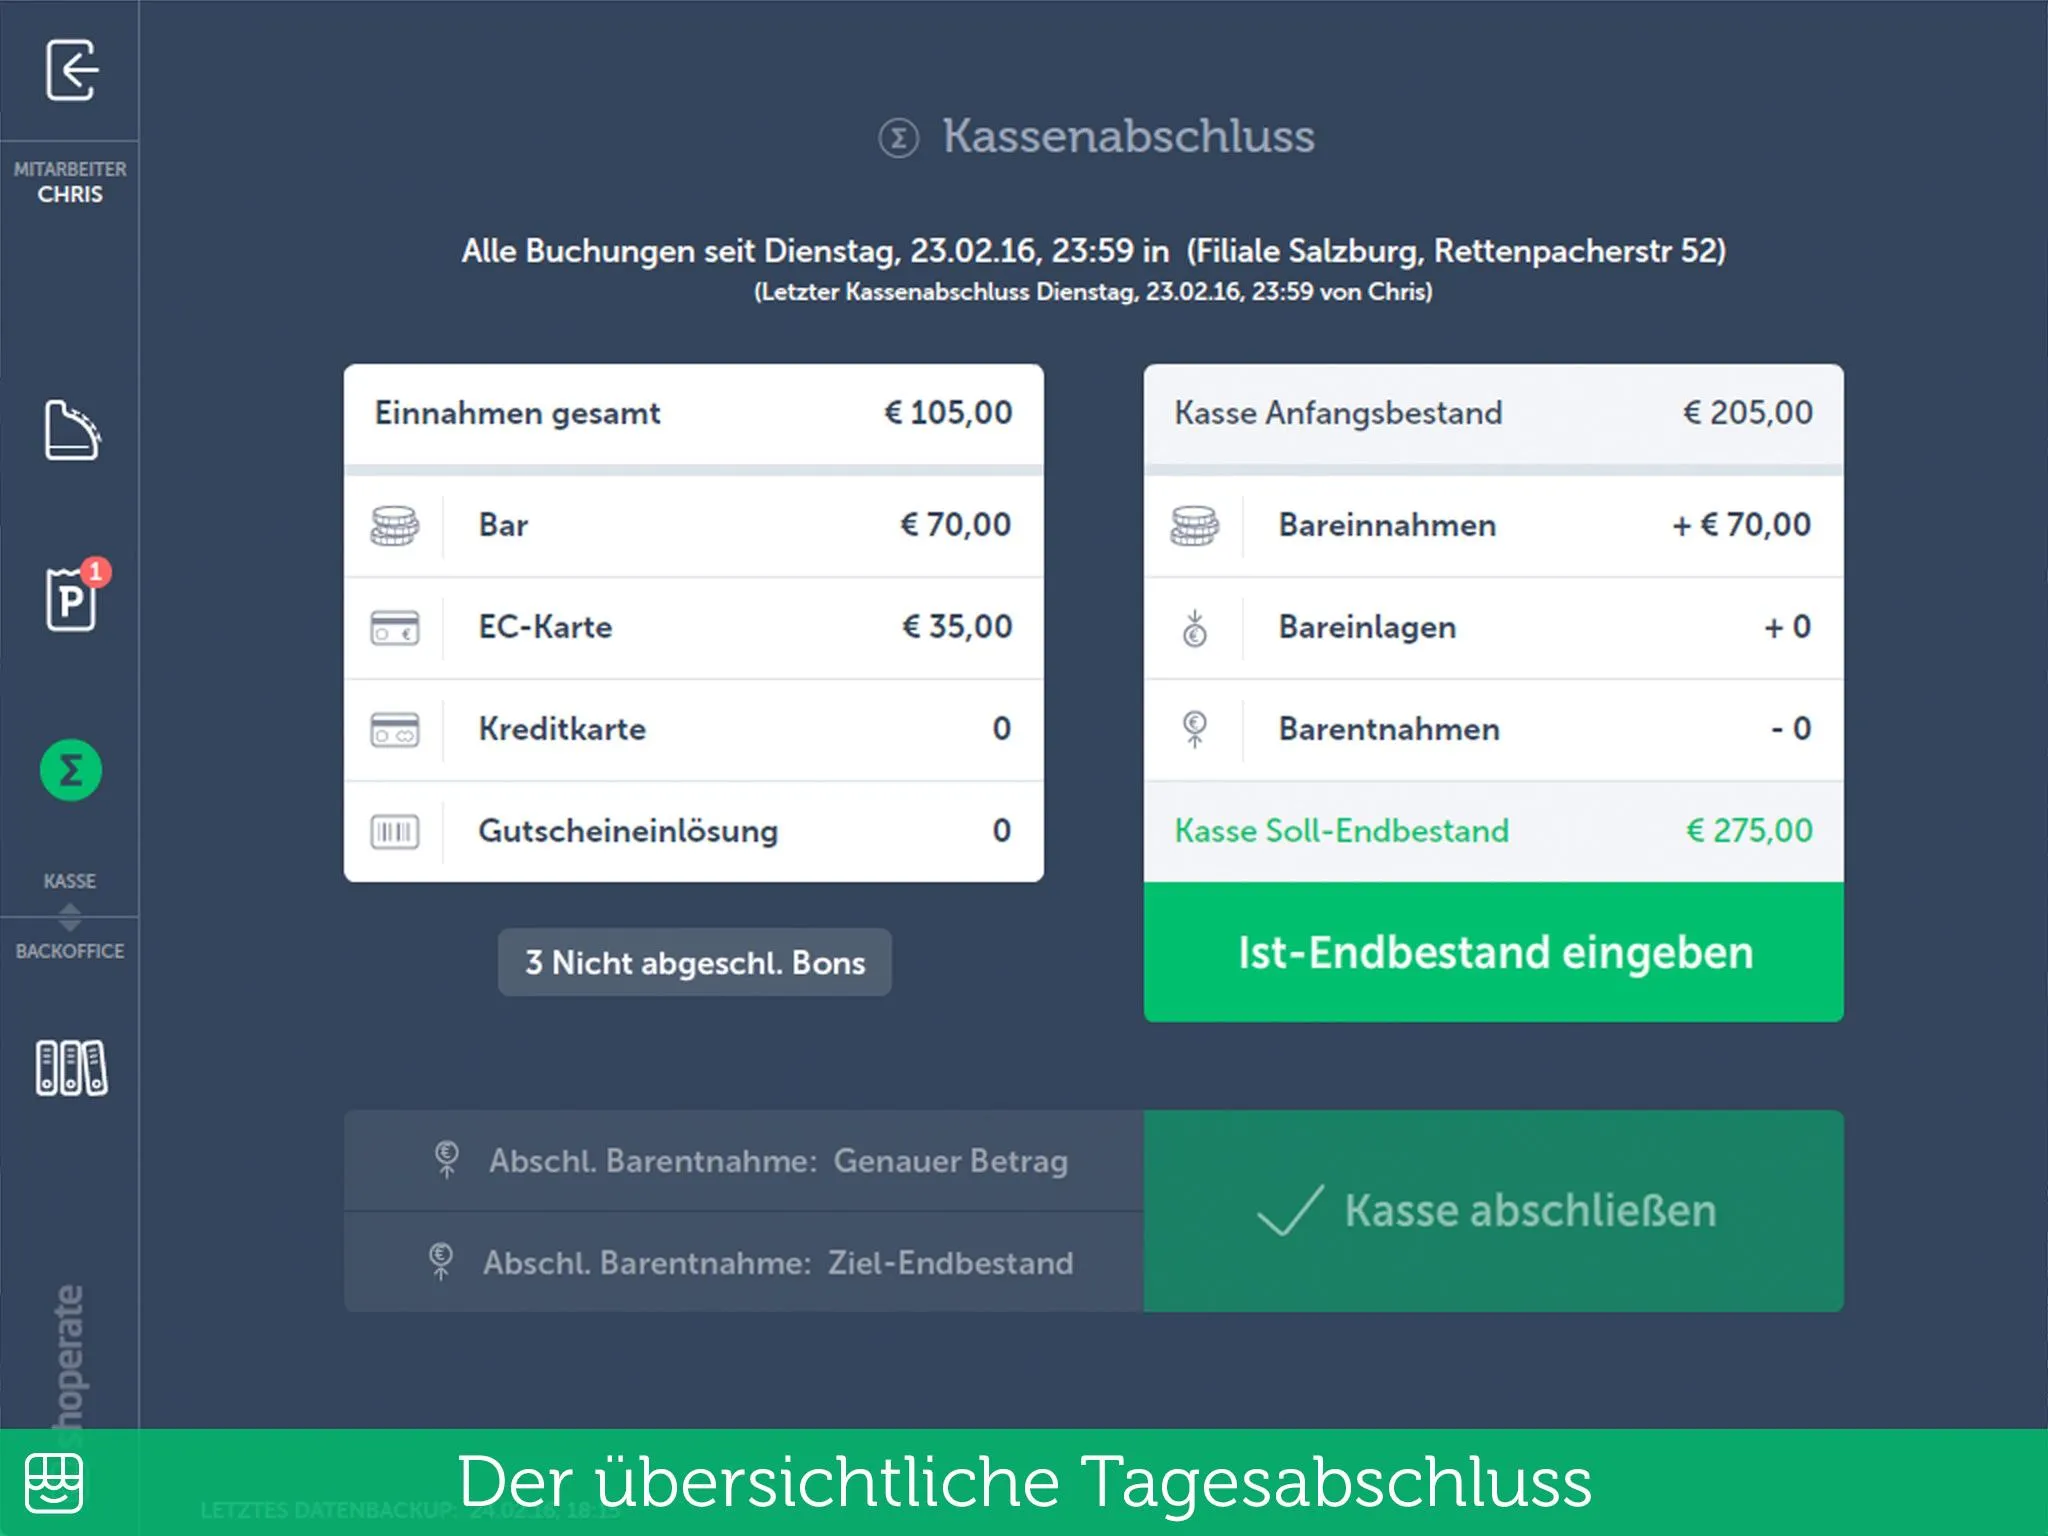Click the EC-Karte card icon

tap(395, 628)
